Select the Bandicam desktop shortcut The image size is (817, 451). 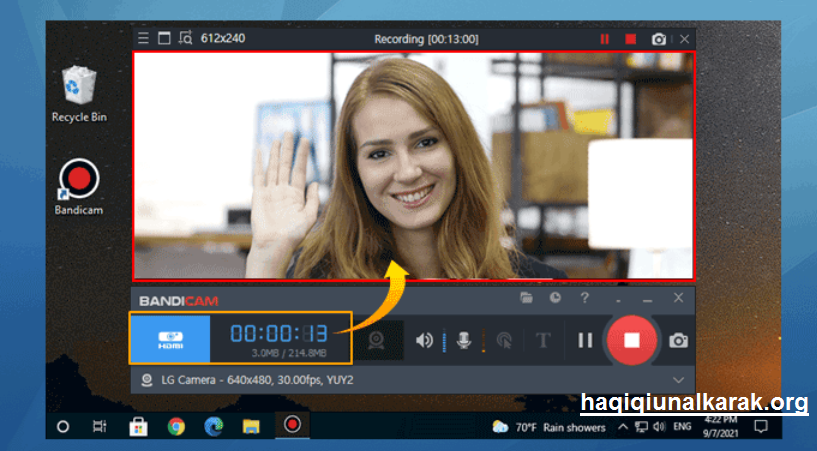click(x=79, y=187)
